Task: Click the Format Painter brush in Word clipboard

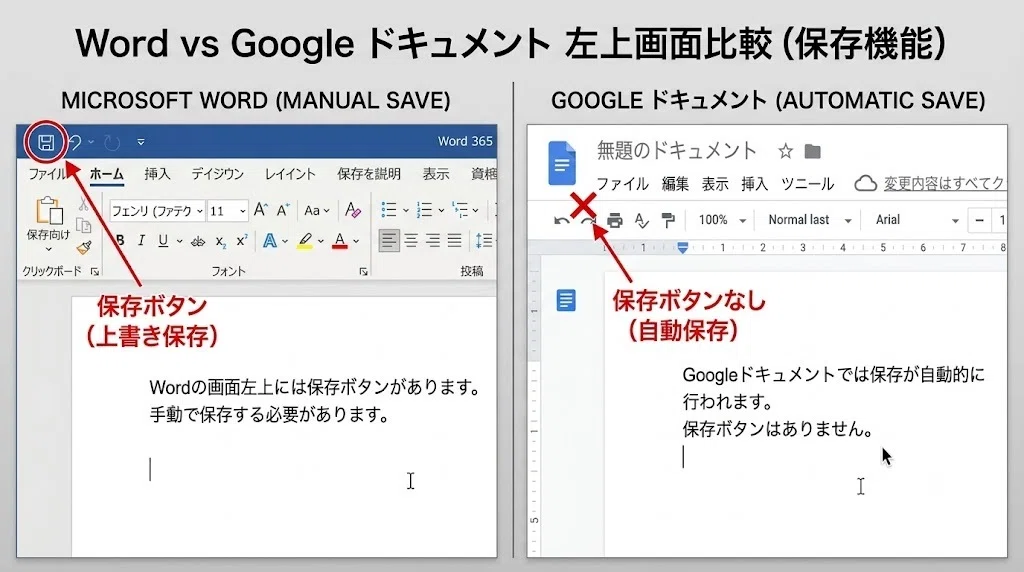Action: pyautogui.click(x=84, y=247)
